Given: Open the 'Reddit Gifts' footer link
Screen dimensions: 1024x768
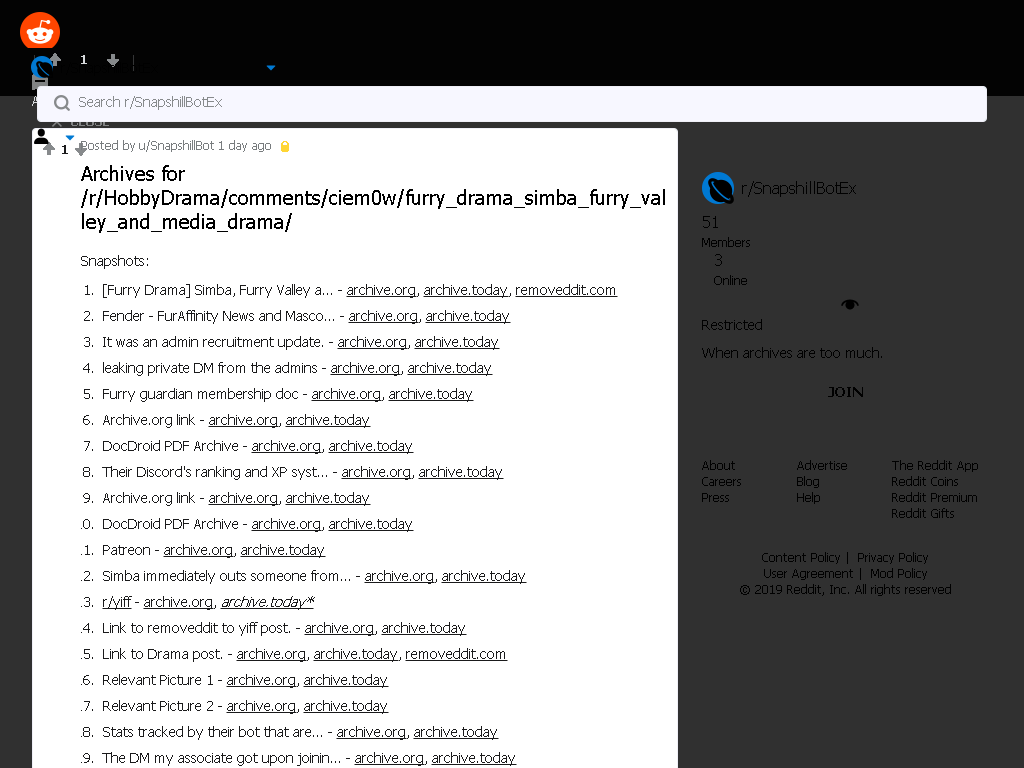Looking at the screenshot, I should pyautogui.click(x=923, y=514).
